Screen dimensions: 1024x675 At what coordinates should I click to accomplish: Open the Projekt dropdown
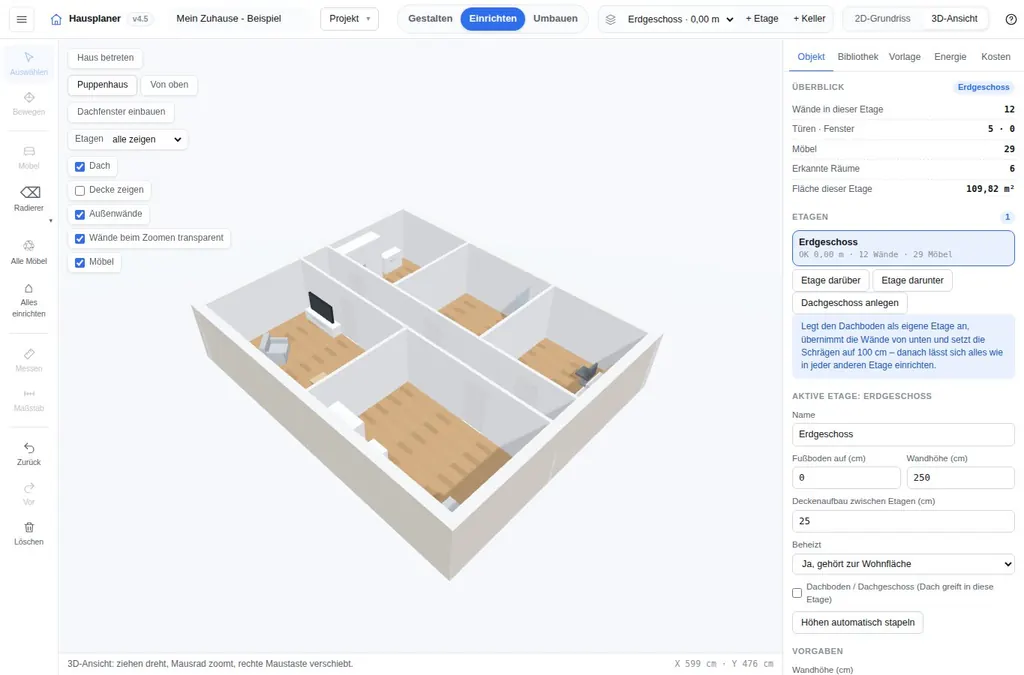click(349, 19)
